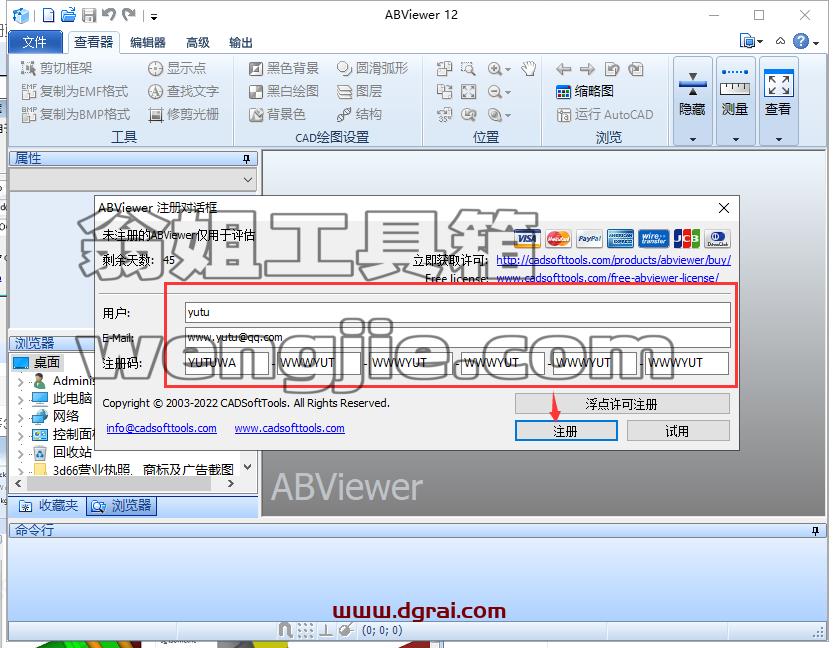
Task: Open the zoom out dropdown arrow
Action: tap(508, 93)
